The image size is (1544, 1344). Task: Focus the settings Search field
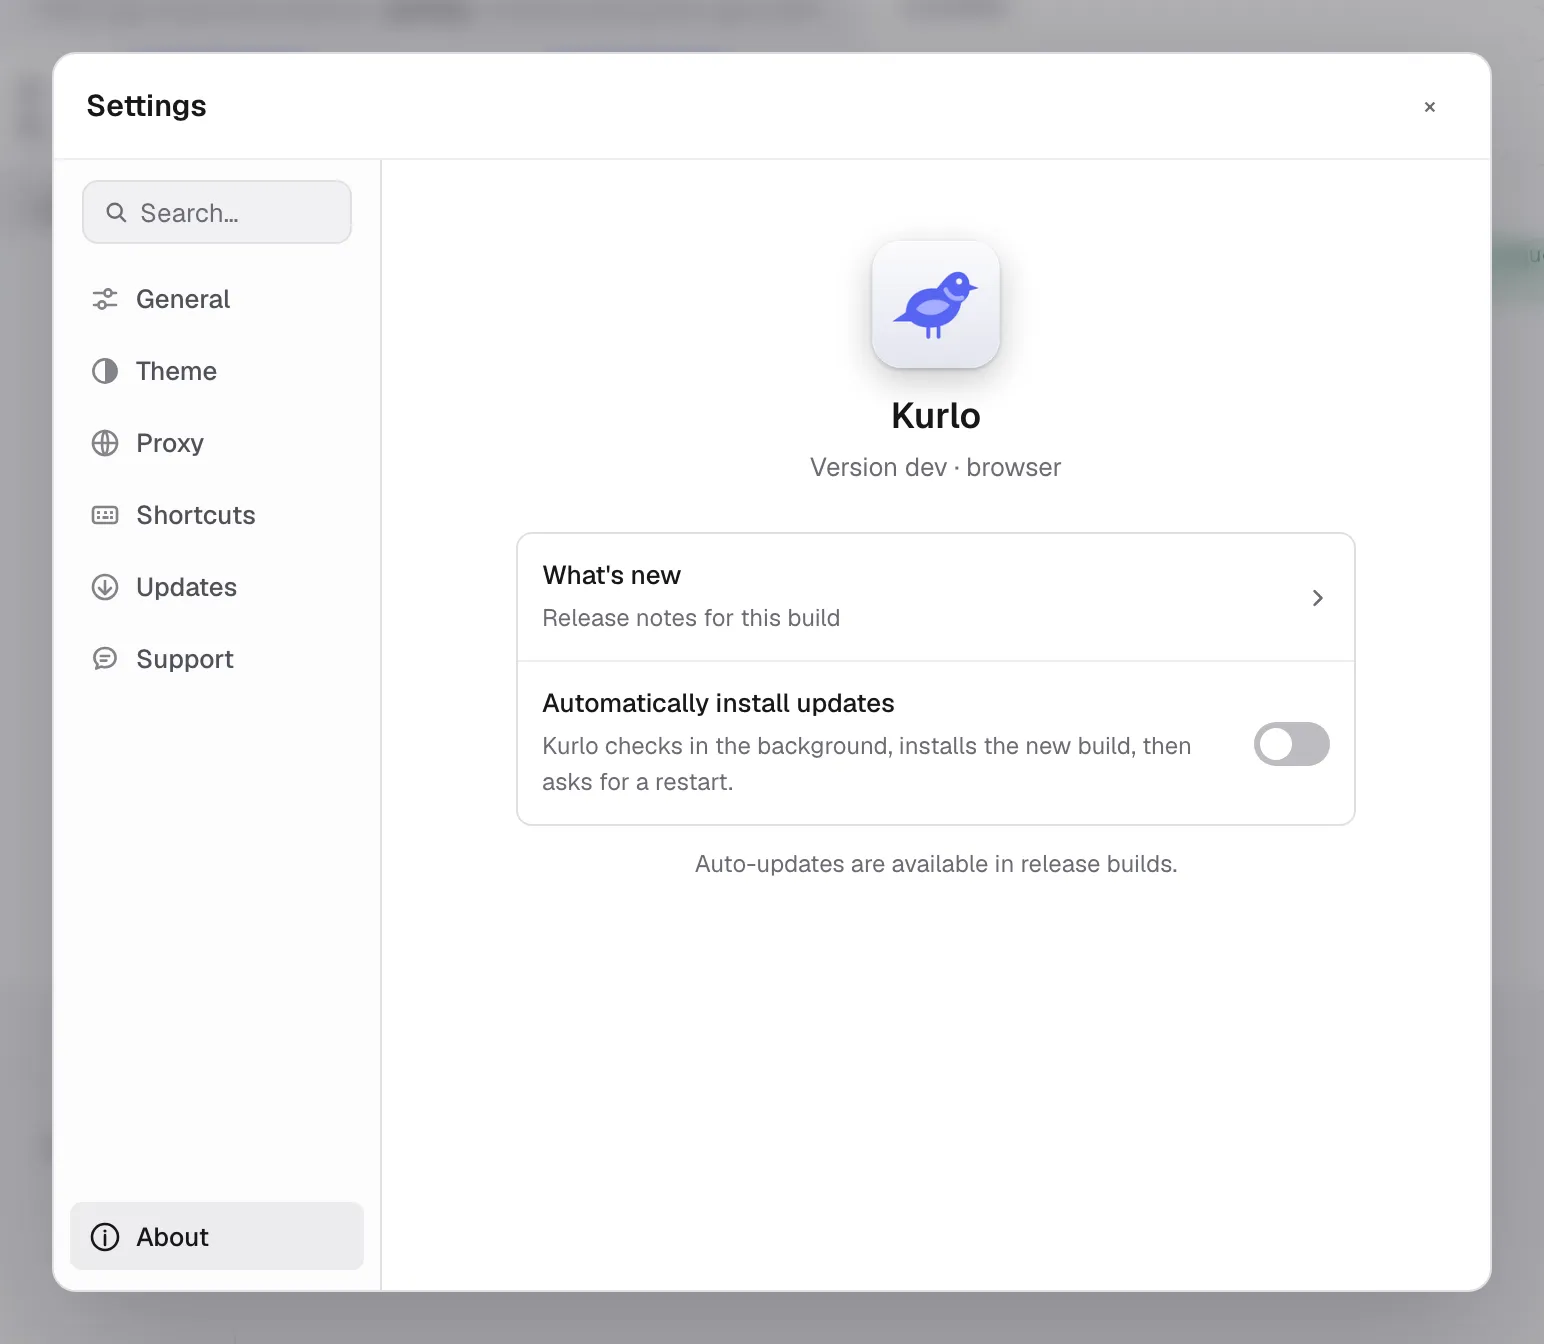[x=217, y=212]
